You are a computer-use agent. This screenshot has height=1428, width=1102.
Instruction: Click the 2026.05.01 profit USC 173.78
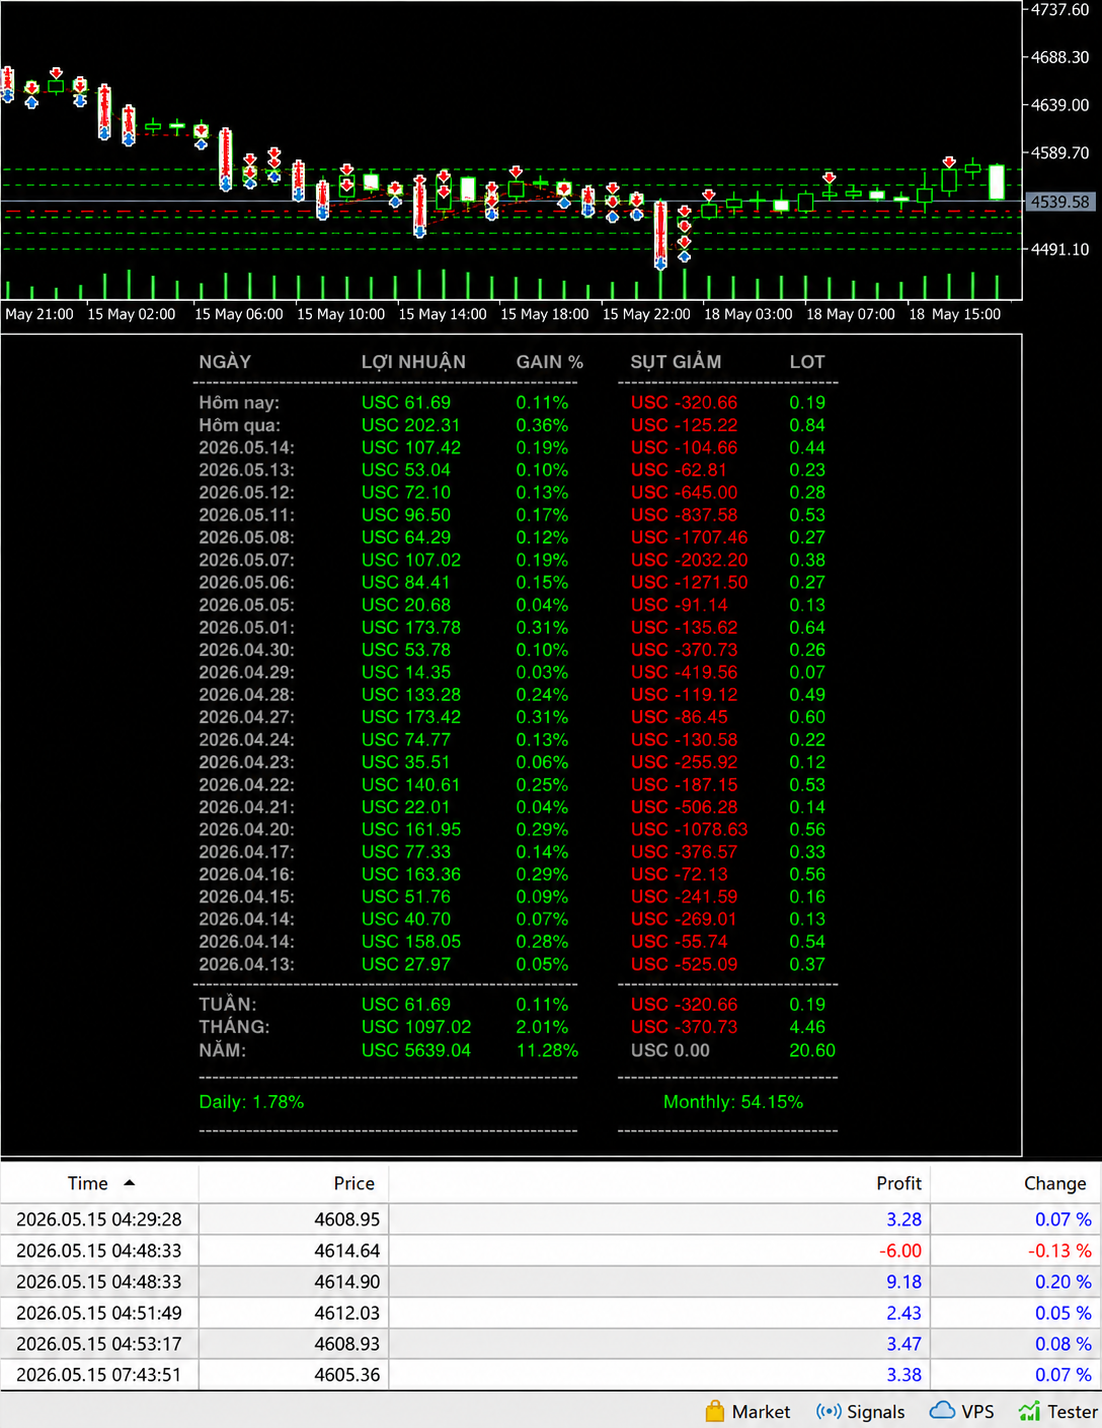(x=411, y=627)
